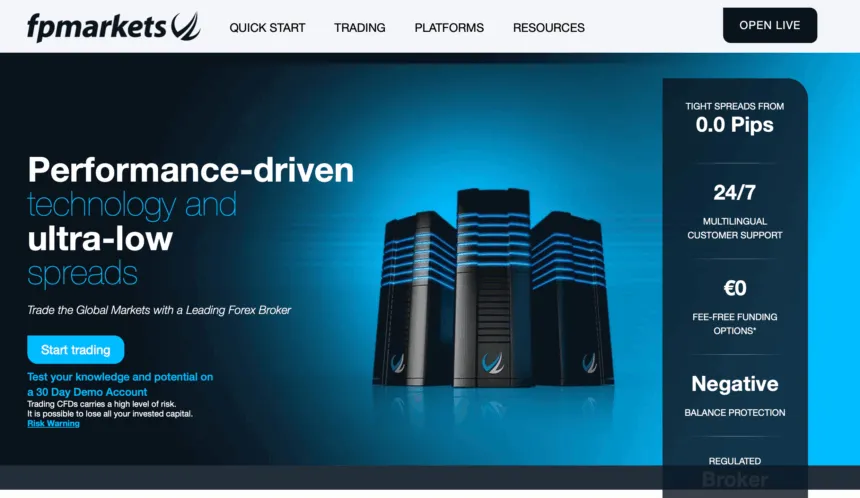
Task: Open the Quick Start menu
Action: [267, 27]
